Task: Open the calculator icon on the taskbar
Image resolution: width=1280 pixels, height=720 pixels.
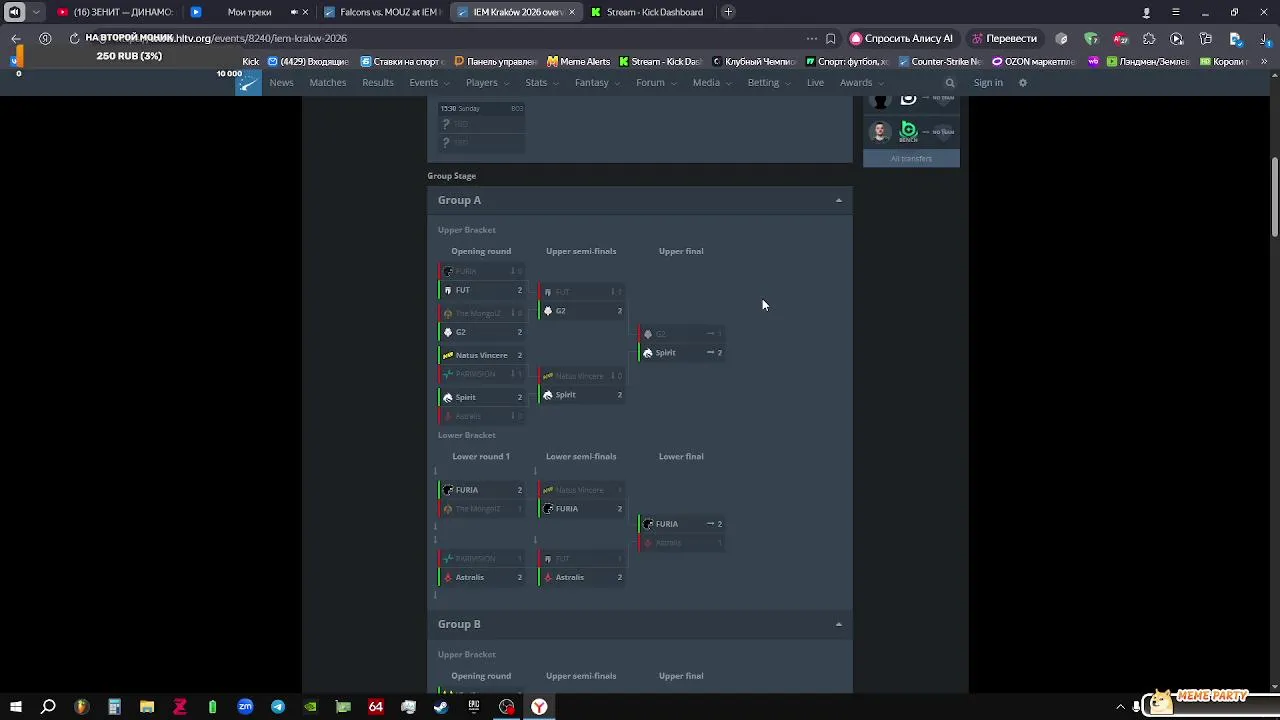Action: coord(114,707)
